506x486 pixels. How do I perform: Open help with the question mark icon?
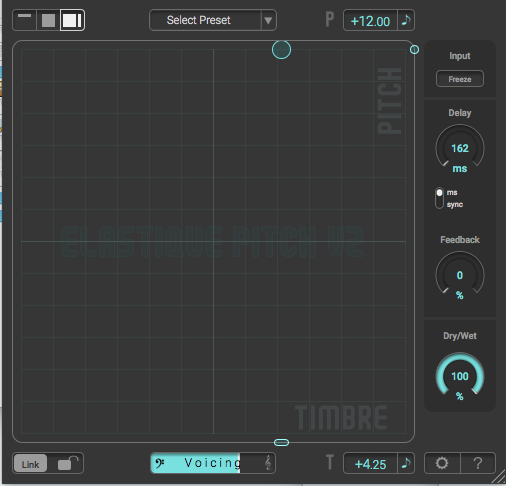click(x=478, y=463)
